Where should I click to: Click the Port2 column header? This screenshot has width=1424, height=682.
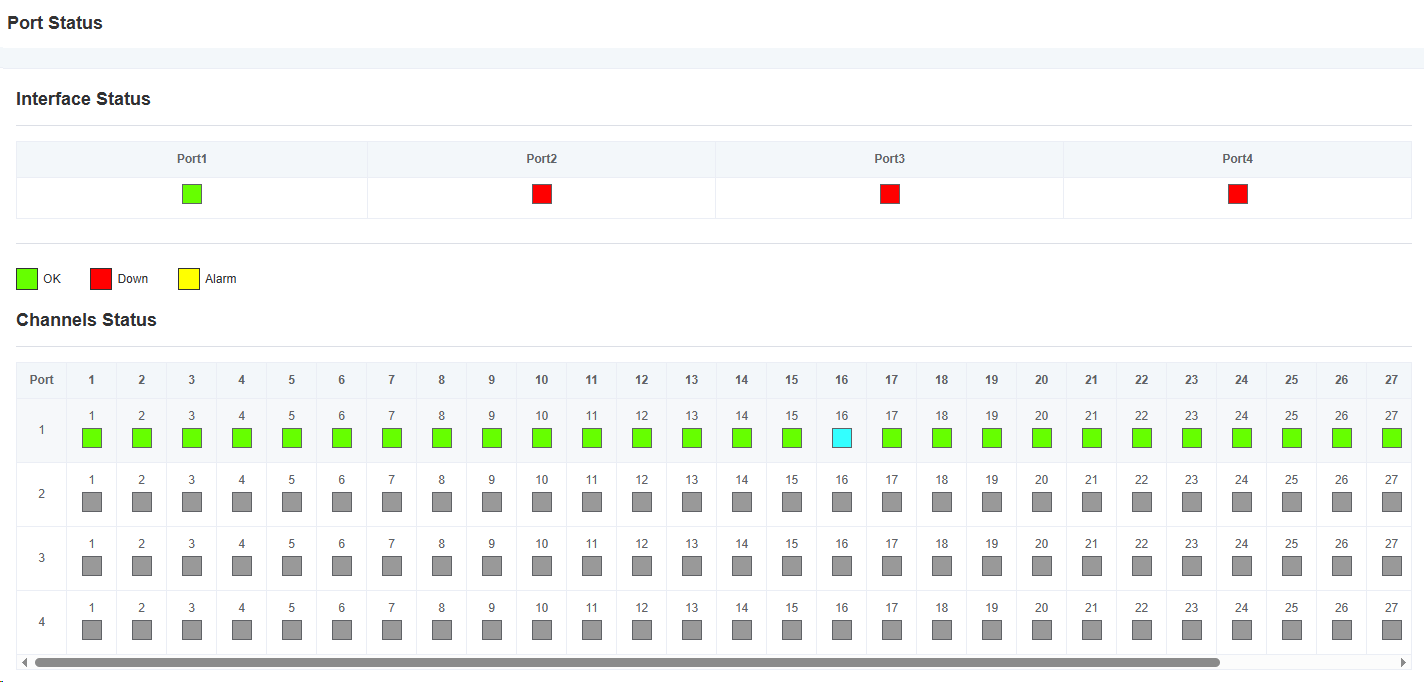pos(542,159)
